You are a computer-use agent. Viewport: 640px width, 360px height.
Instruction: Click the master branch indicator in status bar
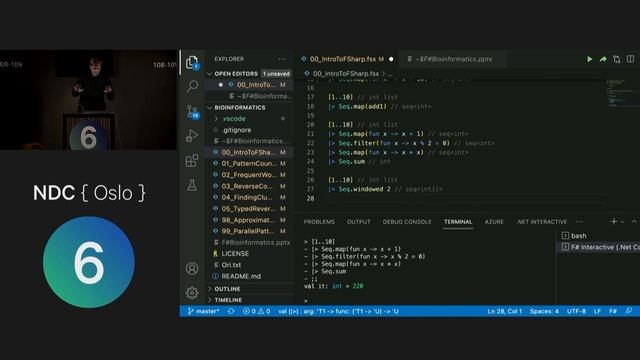(x=203, y=311)
